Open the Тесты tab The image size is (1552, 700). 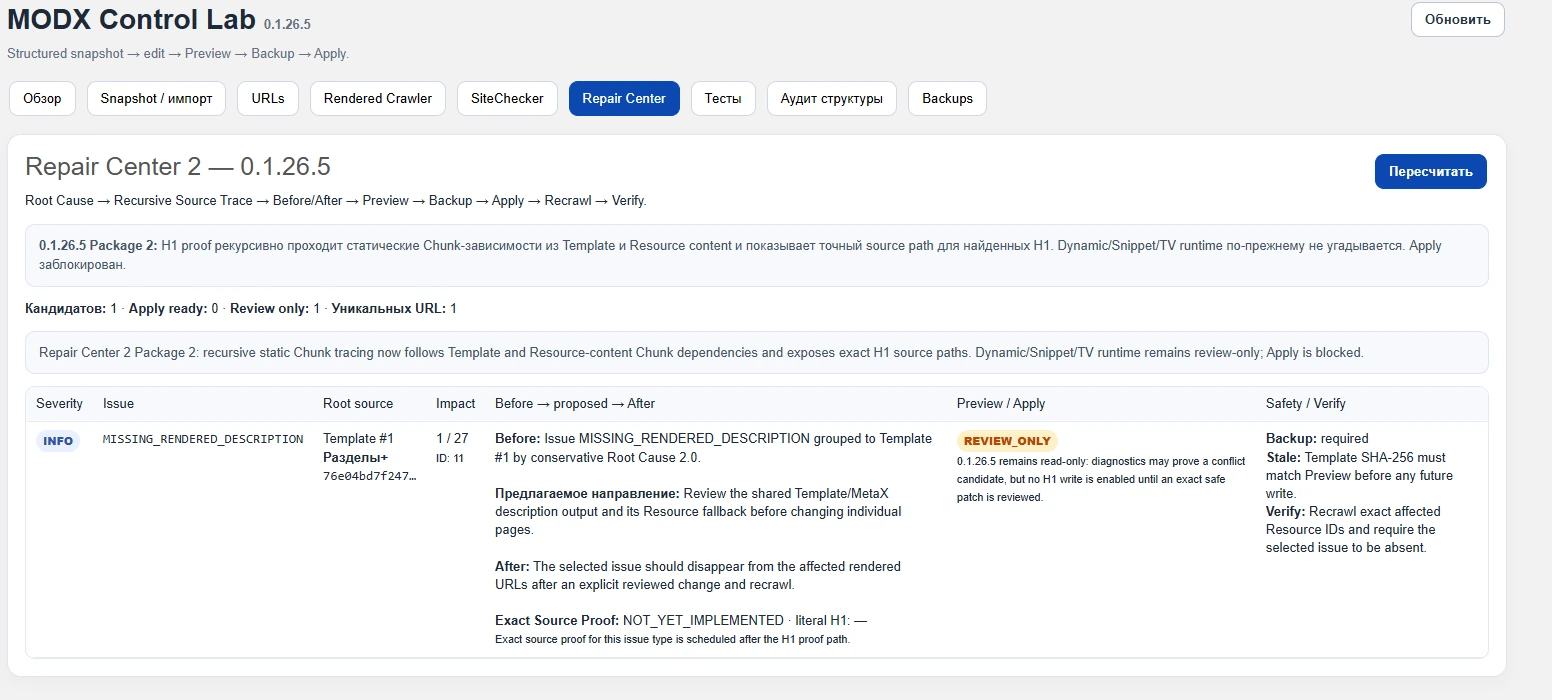pyautogui.click(x=723, y=99)
